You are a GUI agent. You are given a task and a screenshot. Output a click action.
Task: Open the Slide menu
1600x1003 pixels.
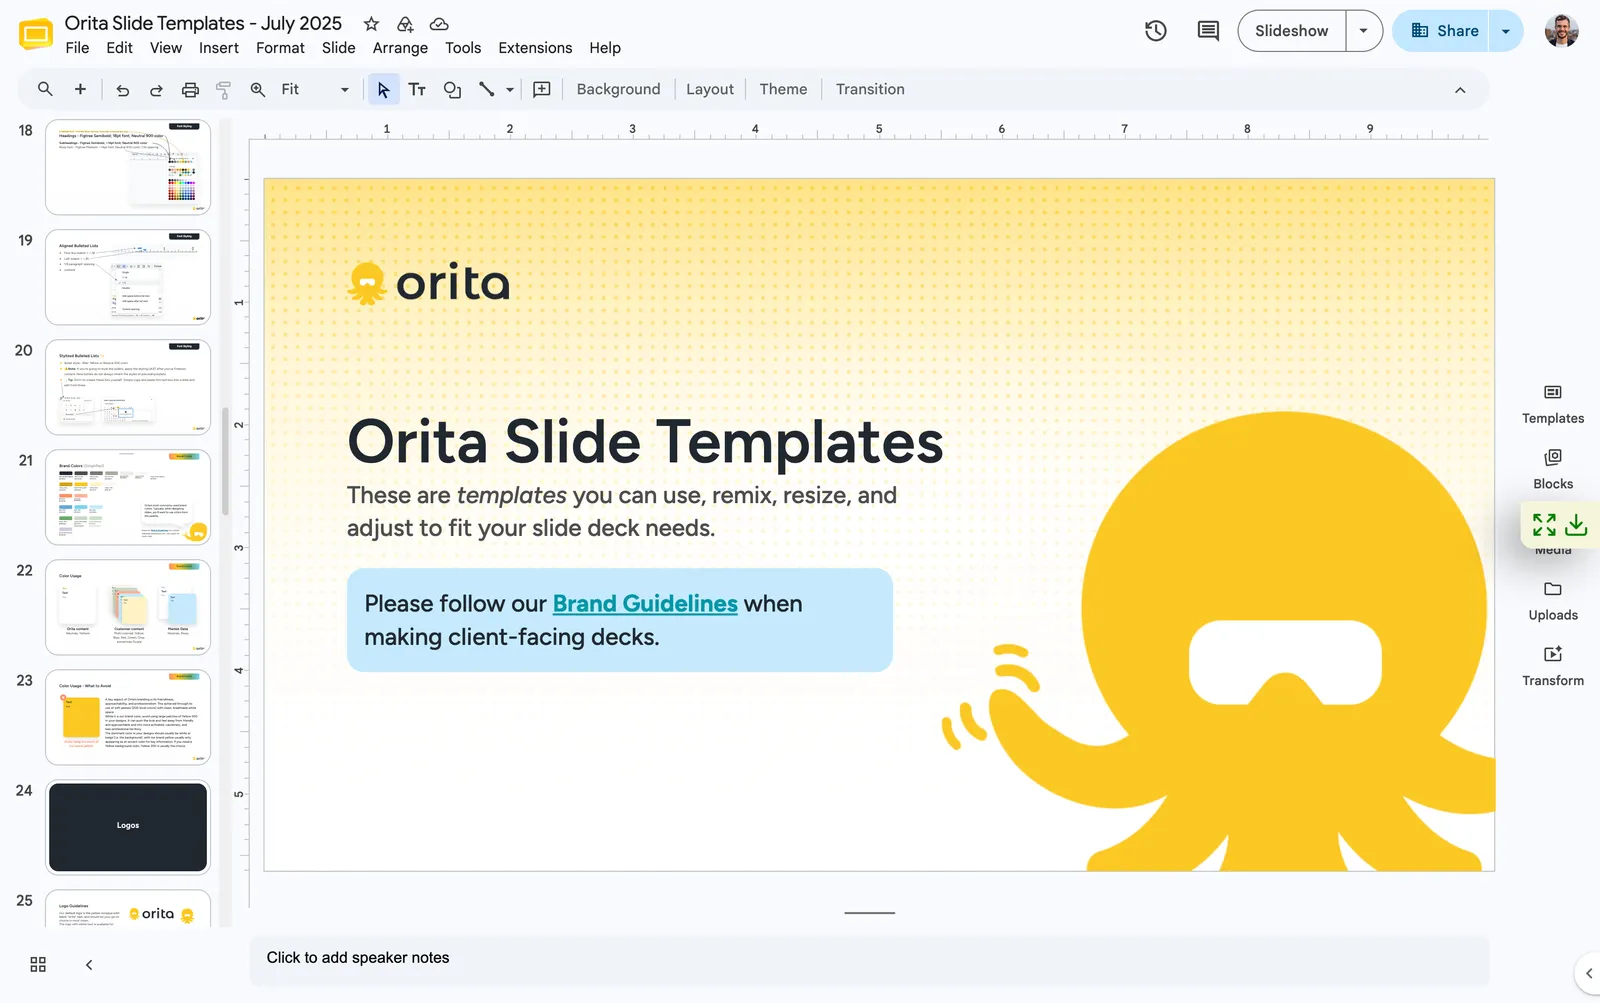[x=339, y=48]
